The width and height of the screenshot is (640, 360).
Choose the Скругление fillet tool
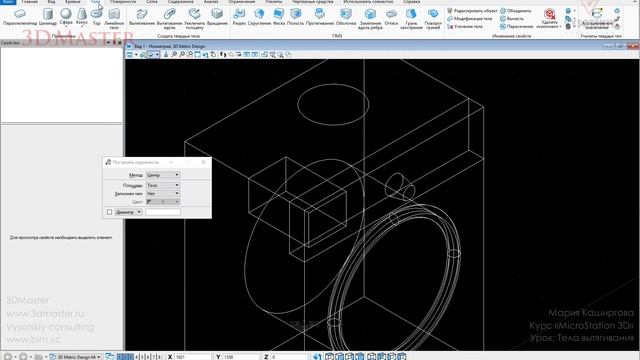259,18
